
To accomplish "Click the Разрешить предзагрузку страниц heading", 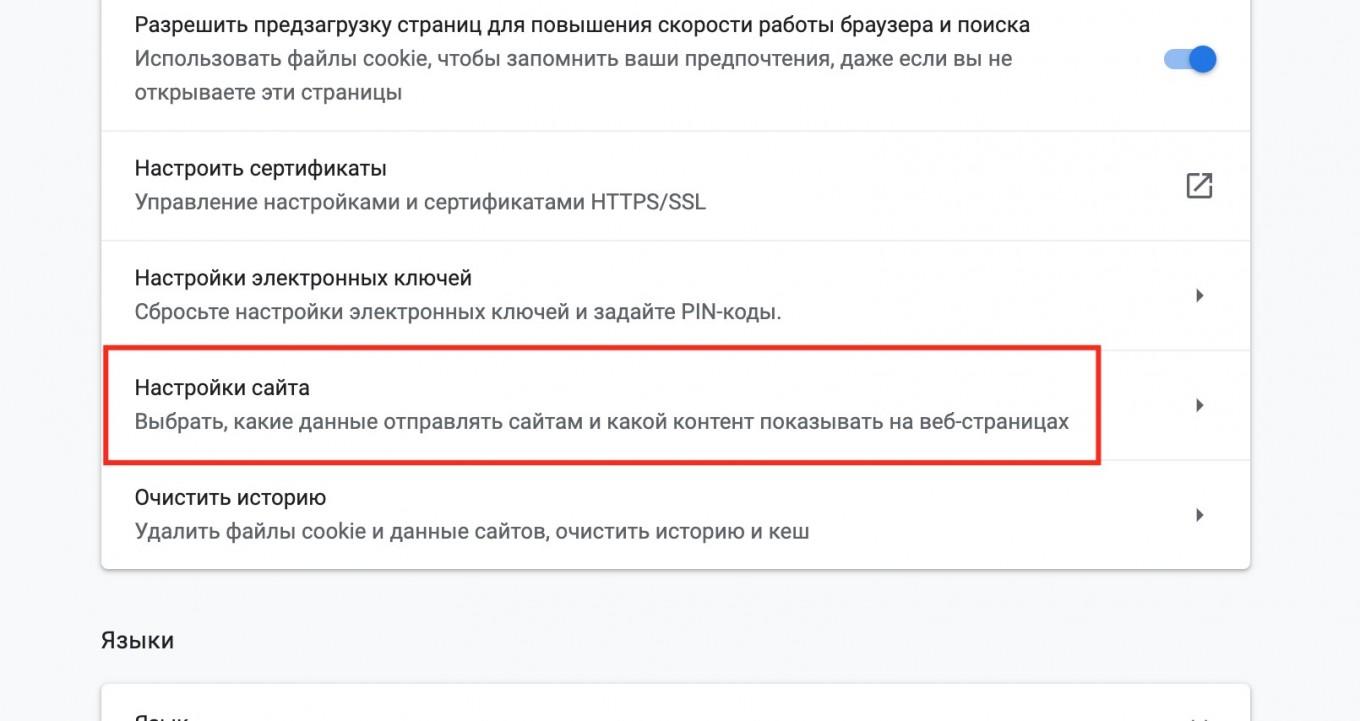I will tap(582, 24).
